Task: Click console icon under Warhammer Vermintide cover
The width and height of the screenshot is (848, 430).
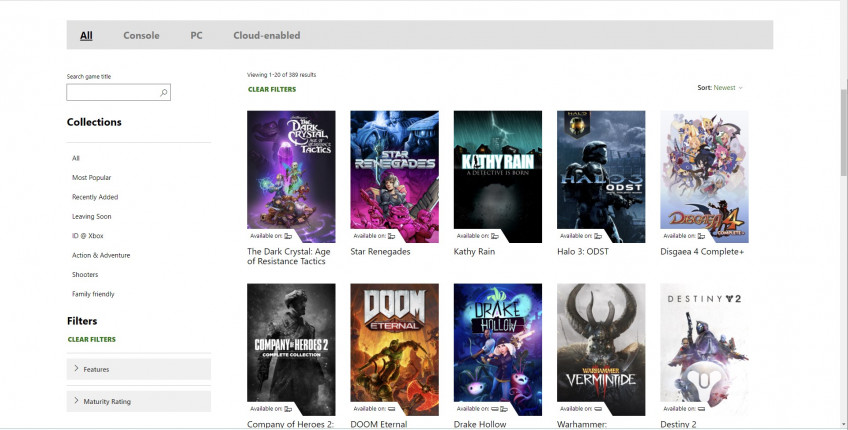Action: tap(598, 409)
